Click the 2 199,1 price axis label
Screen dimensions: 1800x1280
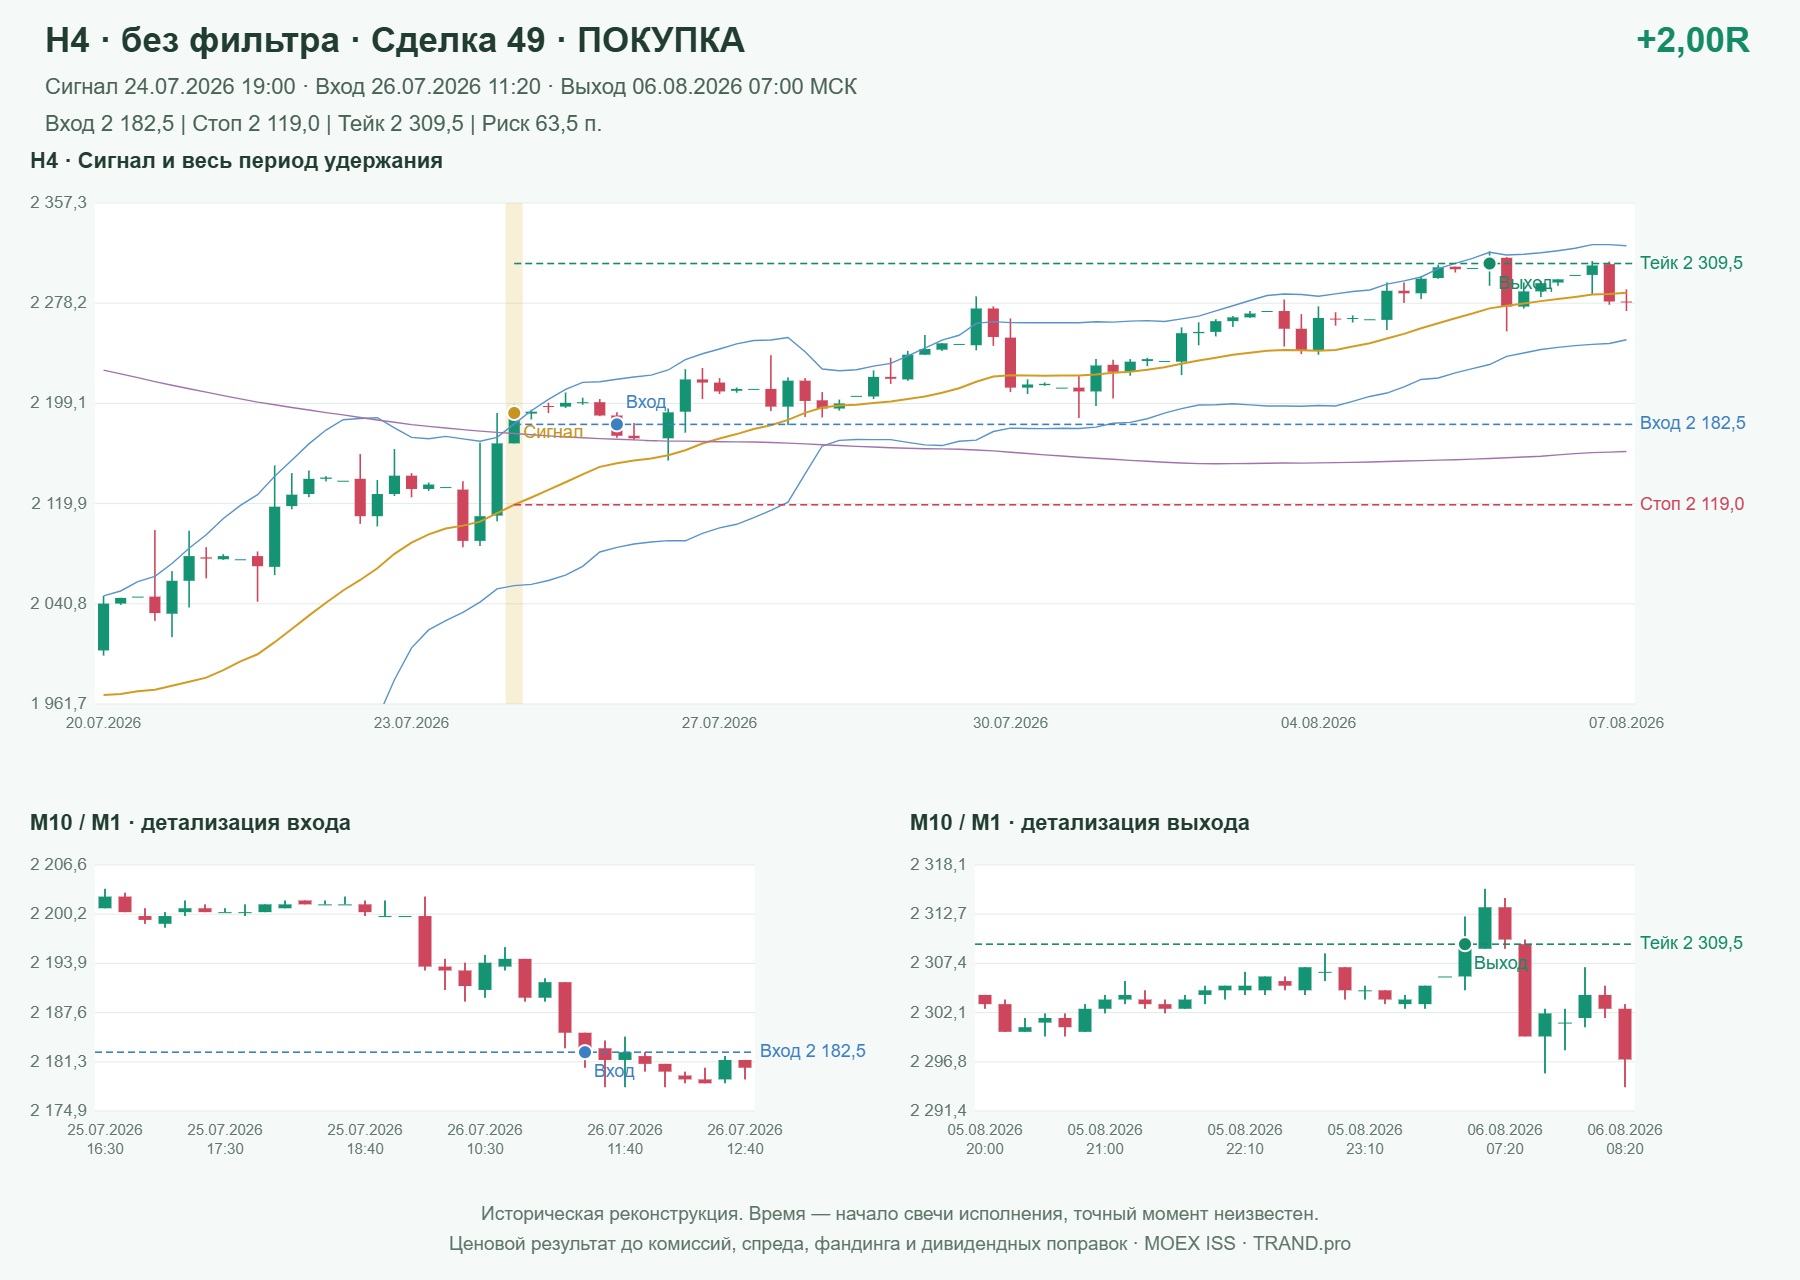click(x=59, y=403)
